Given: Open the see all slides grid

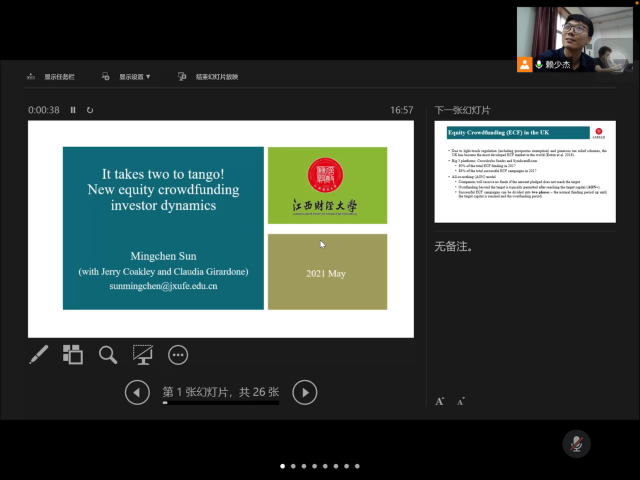Looking at the screenshot, I should 73,354.
